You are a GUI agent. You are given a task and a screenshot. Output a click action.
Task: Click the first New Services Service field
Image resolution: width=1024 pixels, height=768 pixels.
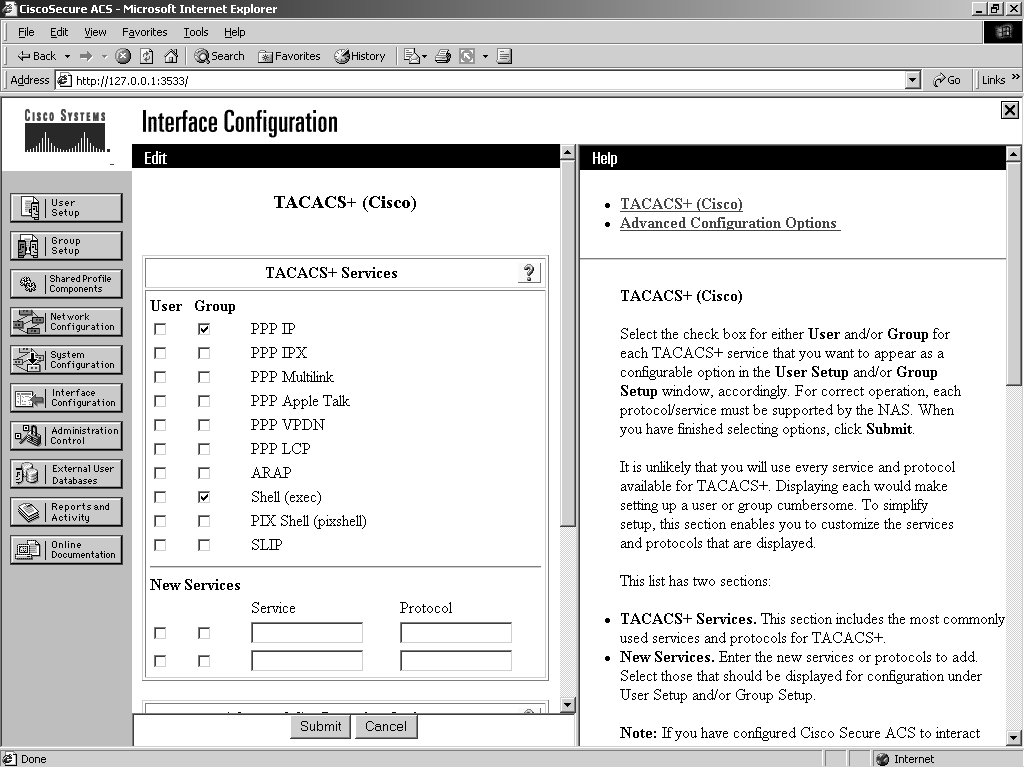307,633
